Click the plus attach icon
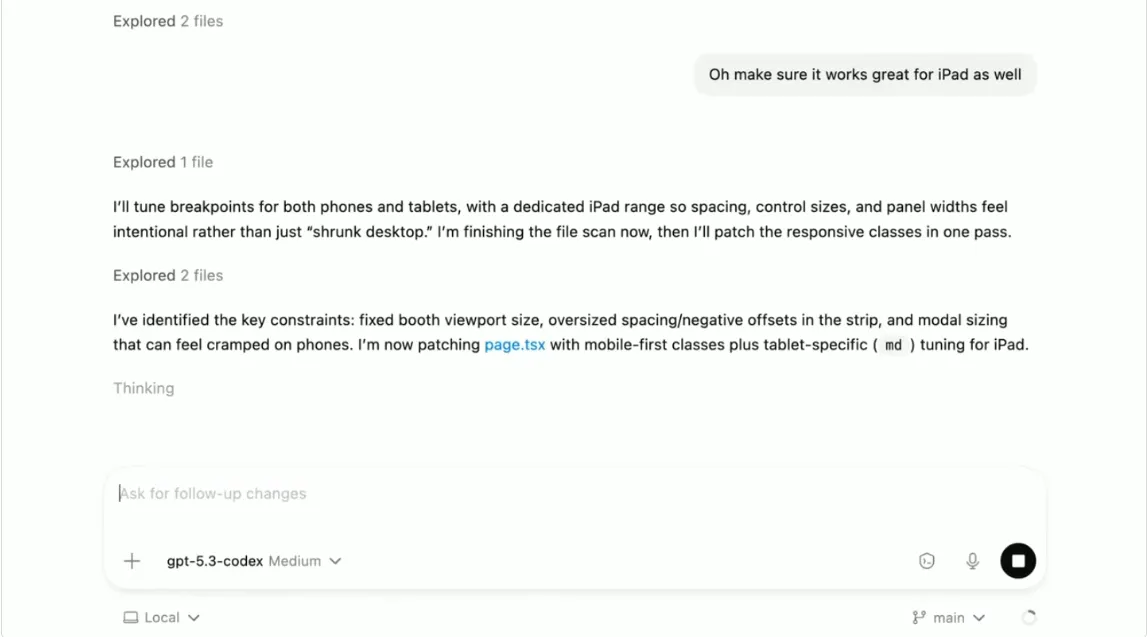Screen dimensions: 1147x637 (x=132, y=561)
